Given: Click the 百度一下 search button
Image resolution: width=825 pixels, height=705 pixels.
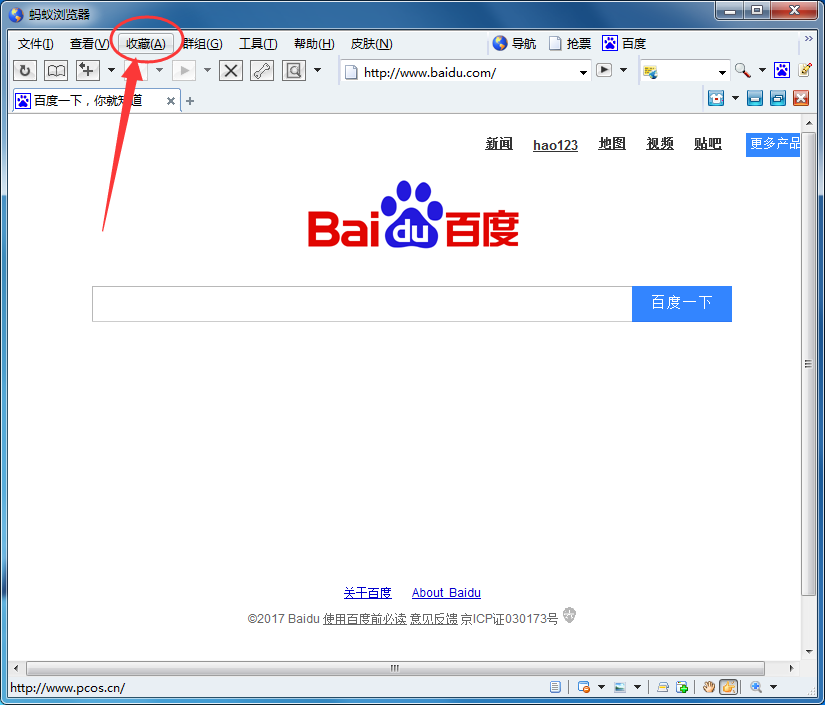Looking at the screenshot, I should [x=681, y=304].
